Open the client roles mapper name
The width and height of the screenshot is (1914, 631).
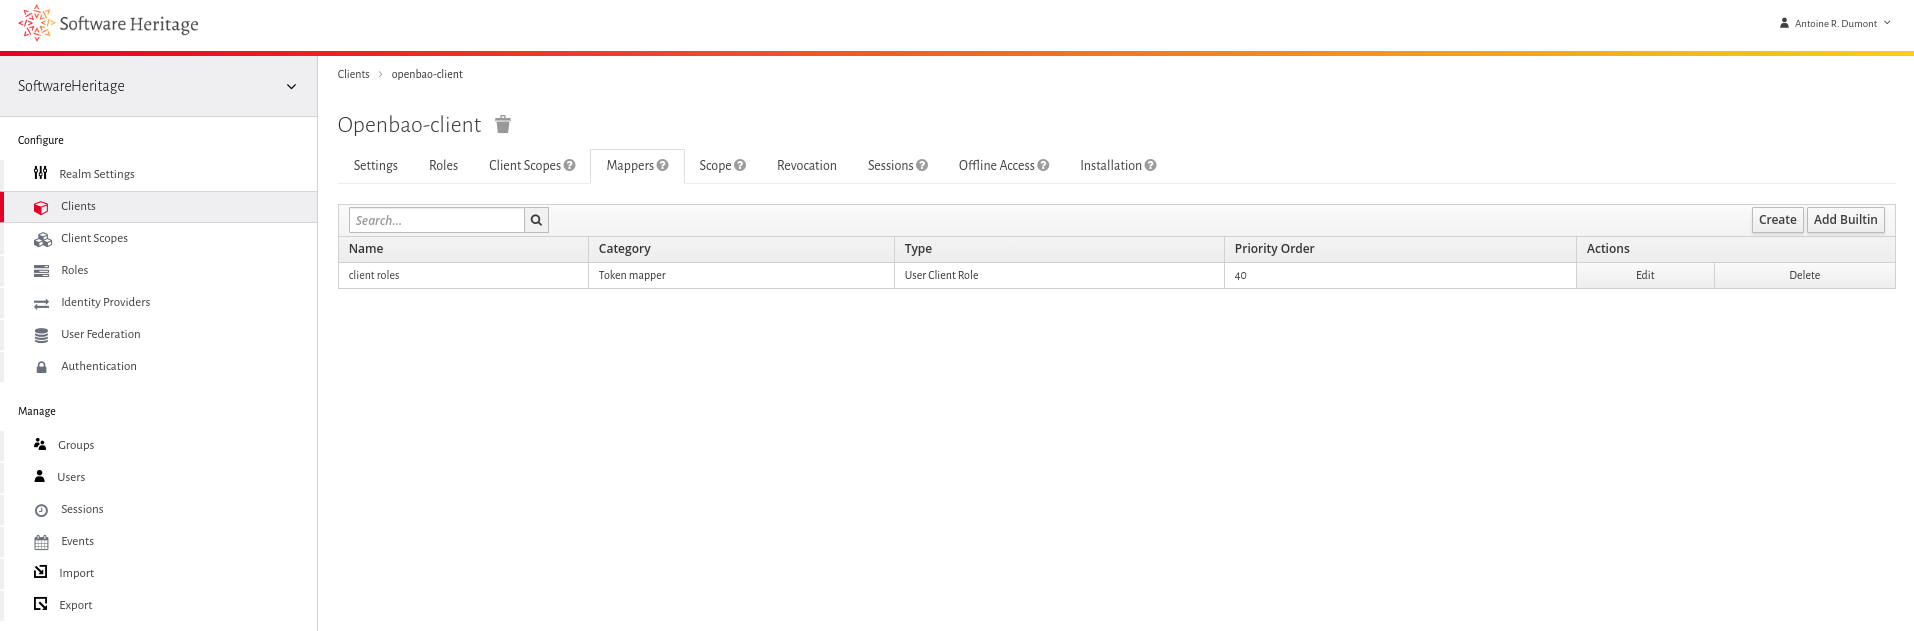tap(374, 275)
